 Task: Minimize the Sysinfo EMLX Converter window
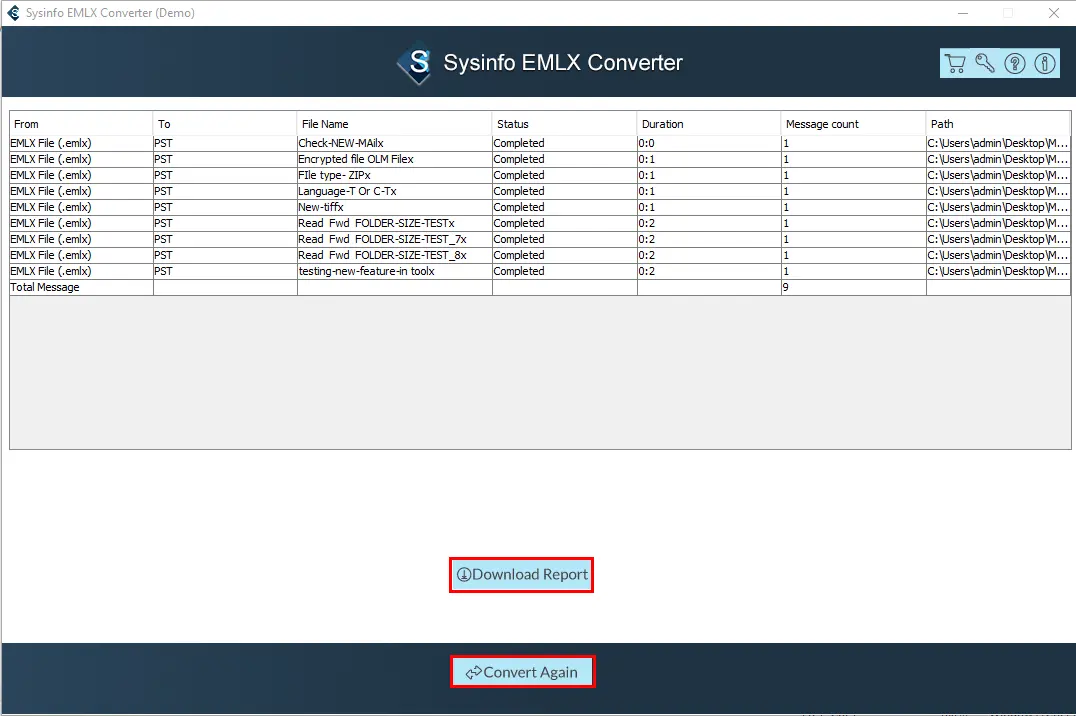click(x=962, y=13)
